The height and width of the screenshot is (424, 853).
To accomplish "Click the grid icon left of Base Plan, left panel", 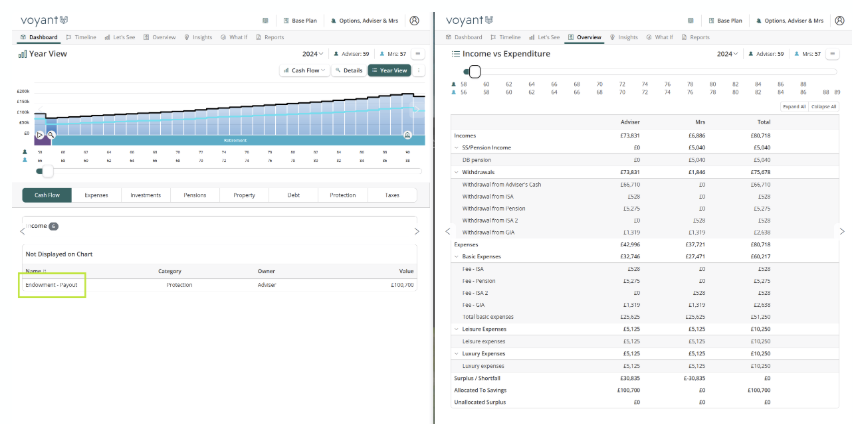I will [x=264, y=20].
